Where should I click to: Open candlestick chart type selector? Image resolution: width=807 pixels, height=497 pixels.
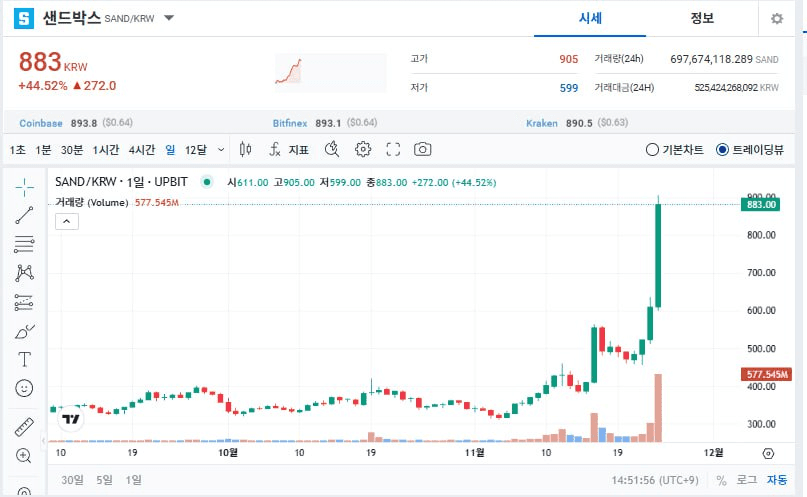[245, 149]
